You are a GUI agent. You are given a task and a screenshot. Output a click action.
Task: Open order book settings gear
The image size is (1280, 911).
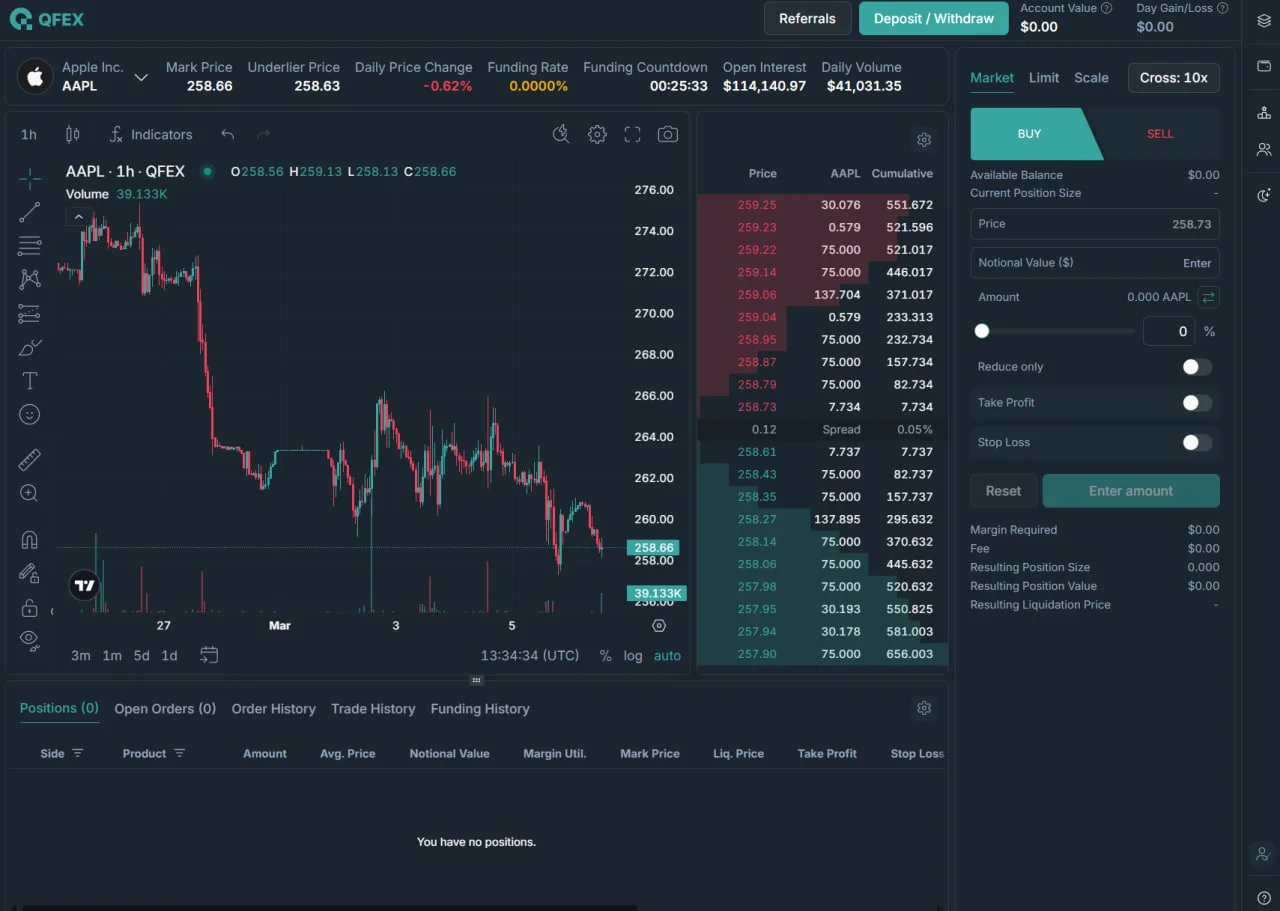(x=924, y=140)
